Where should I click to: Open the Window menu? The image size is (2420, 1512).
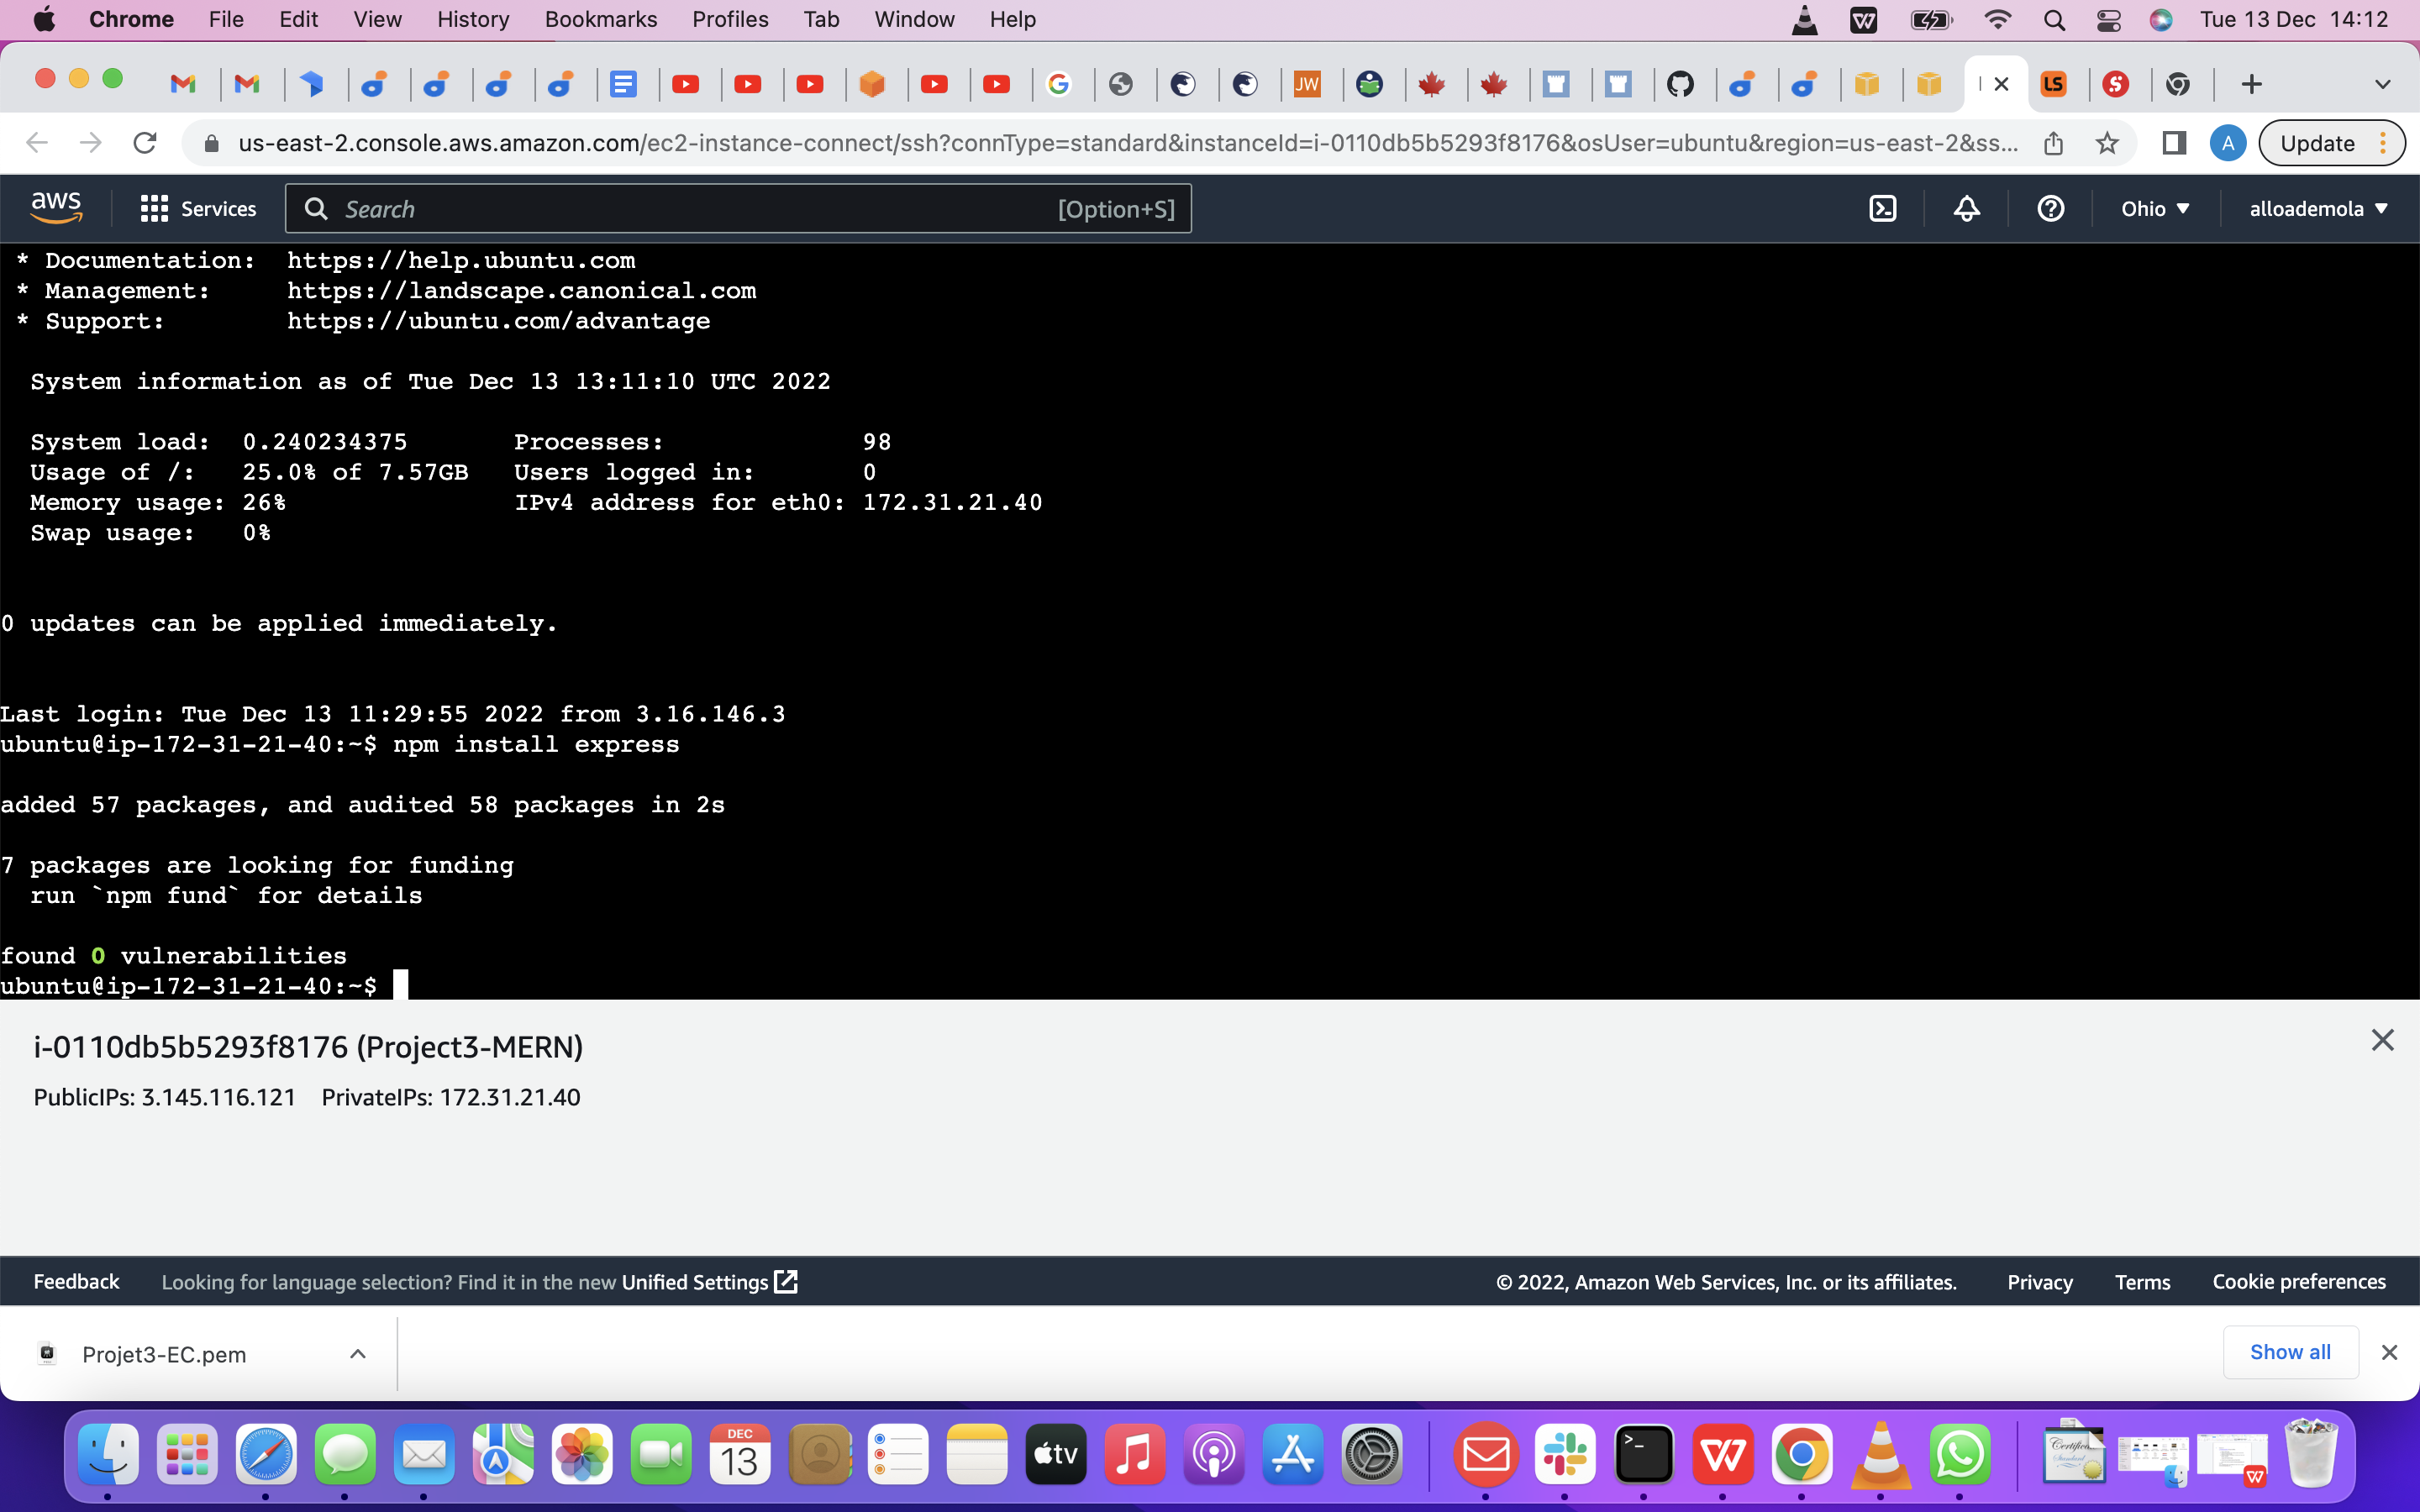point(913,19)
